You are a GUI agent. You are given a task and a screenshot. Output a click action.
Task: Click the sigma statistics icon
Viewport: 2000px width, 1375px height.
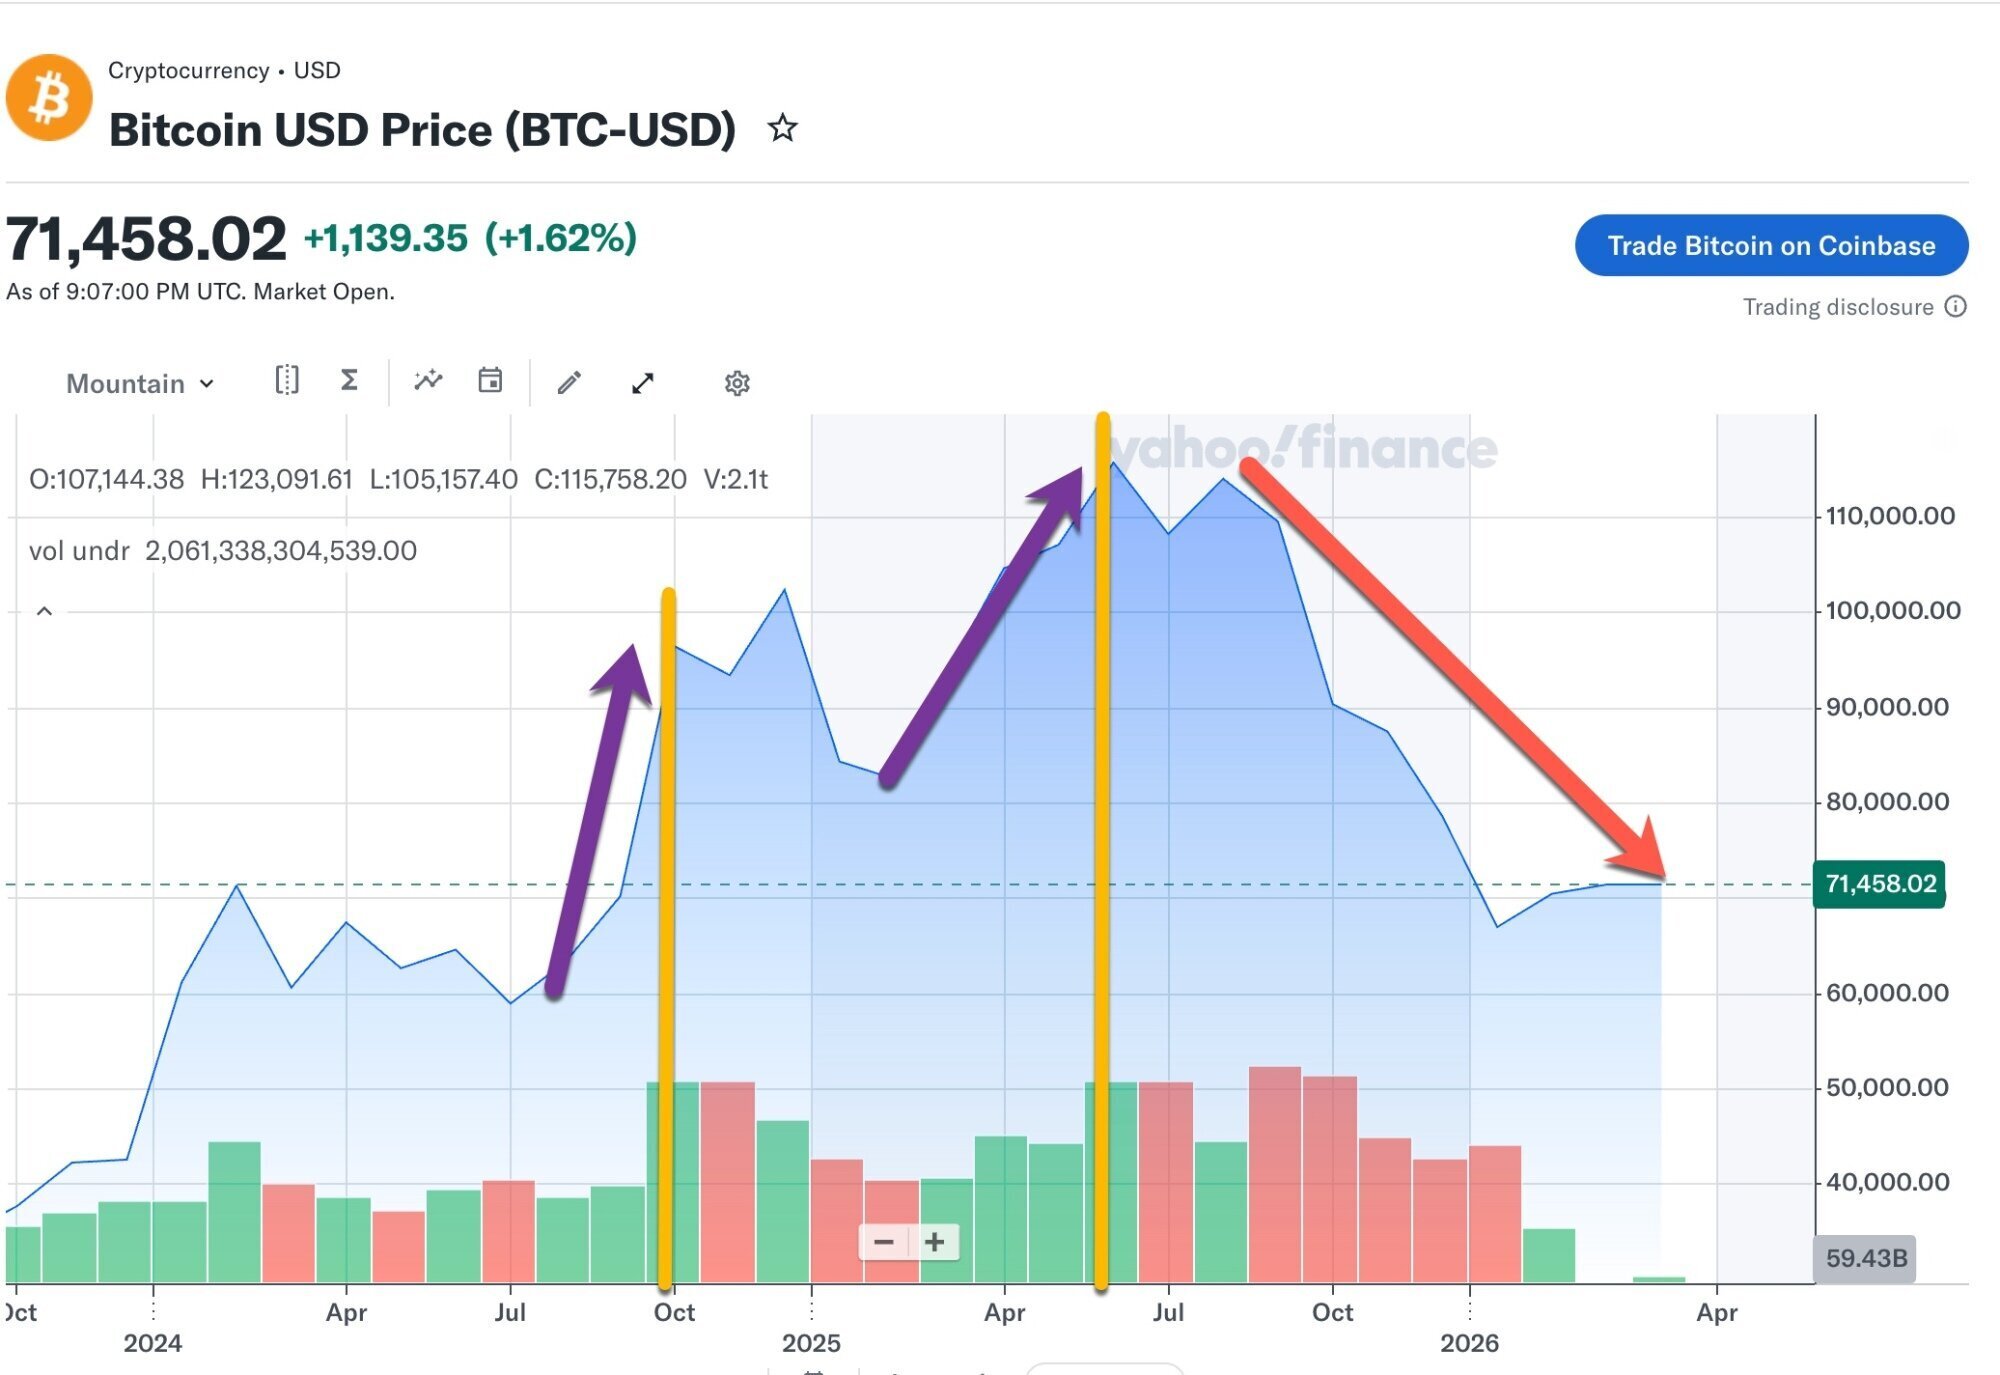349,381
